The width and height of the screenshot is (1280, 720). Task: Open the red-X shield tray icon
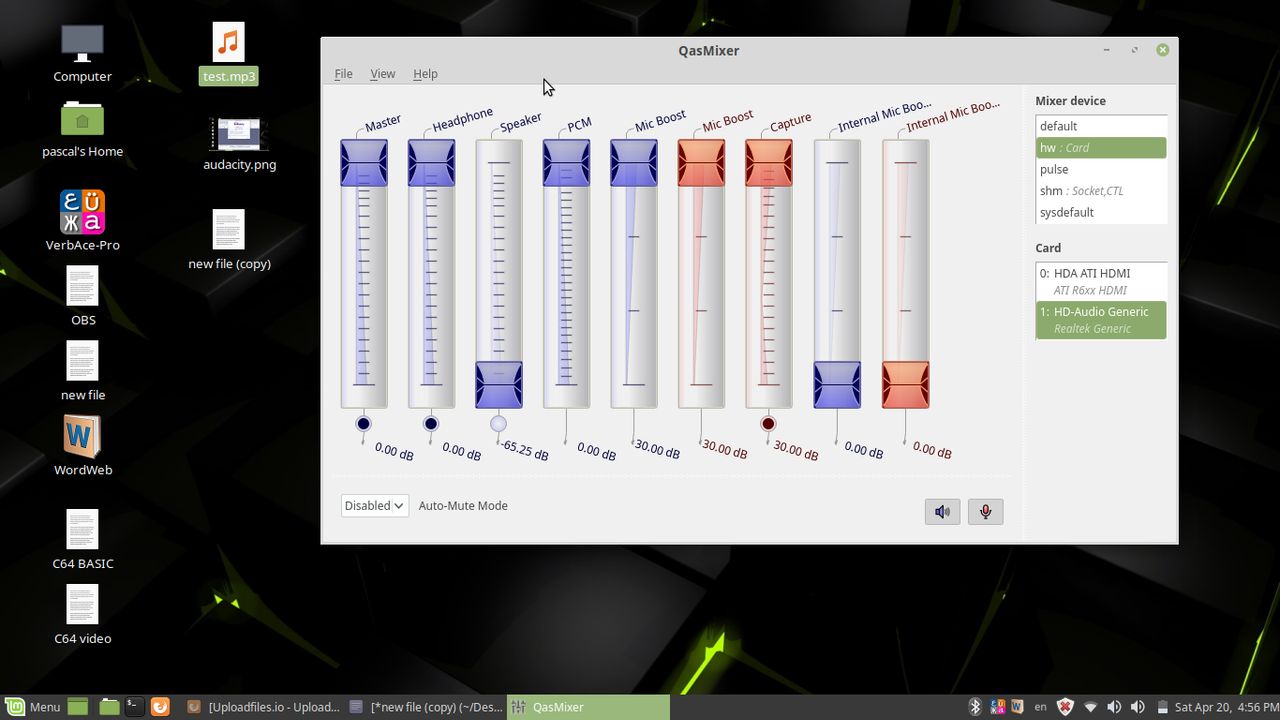(x=1066, y=707)
